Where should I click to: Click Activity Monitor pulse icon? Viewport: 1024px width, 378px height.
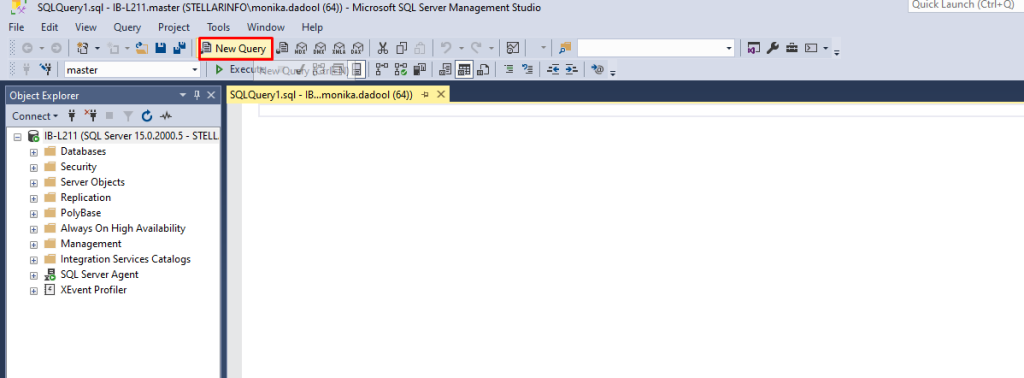(166, 116)
